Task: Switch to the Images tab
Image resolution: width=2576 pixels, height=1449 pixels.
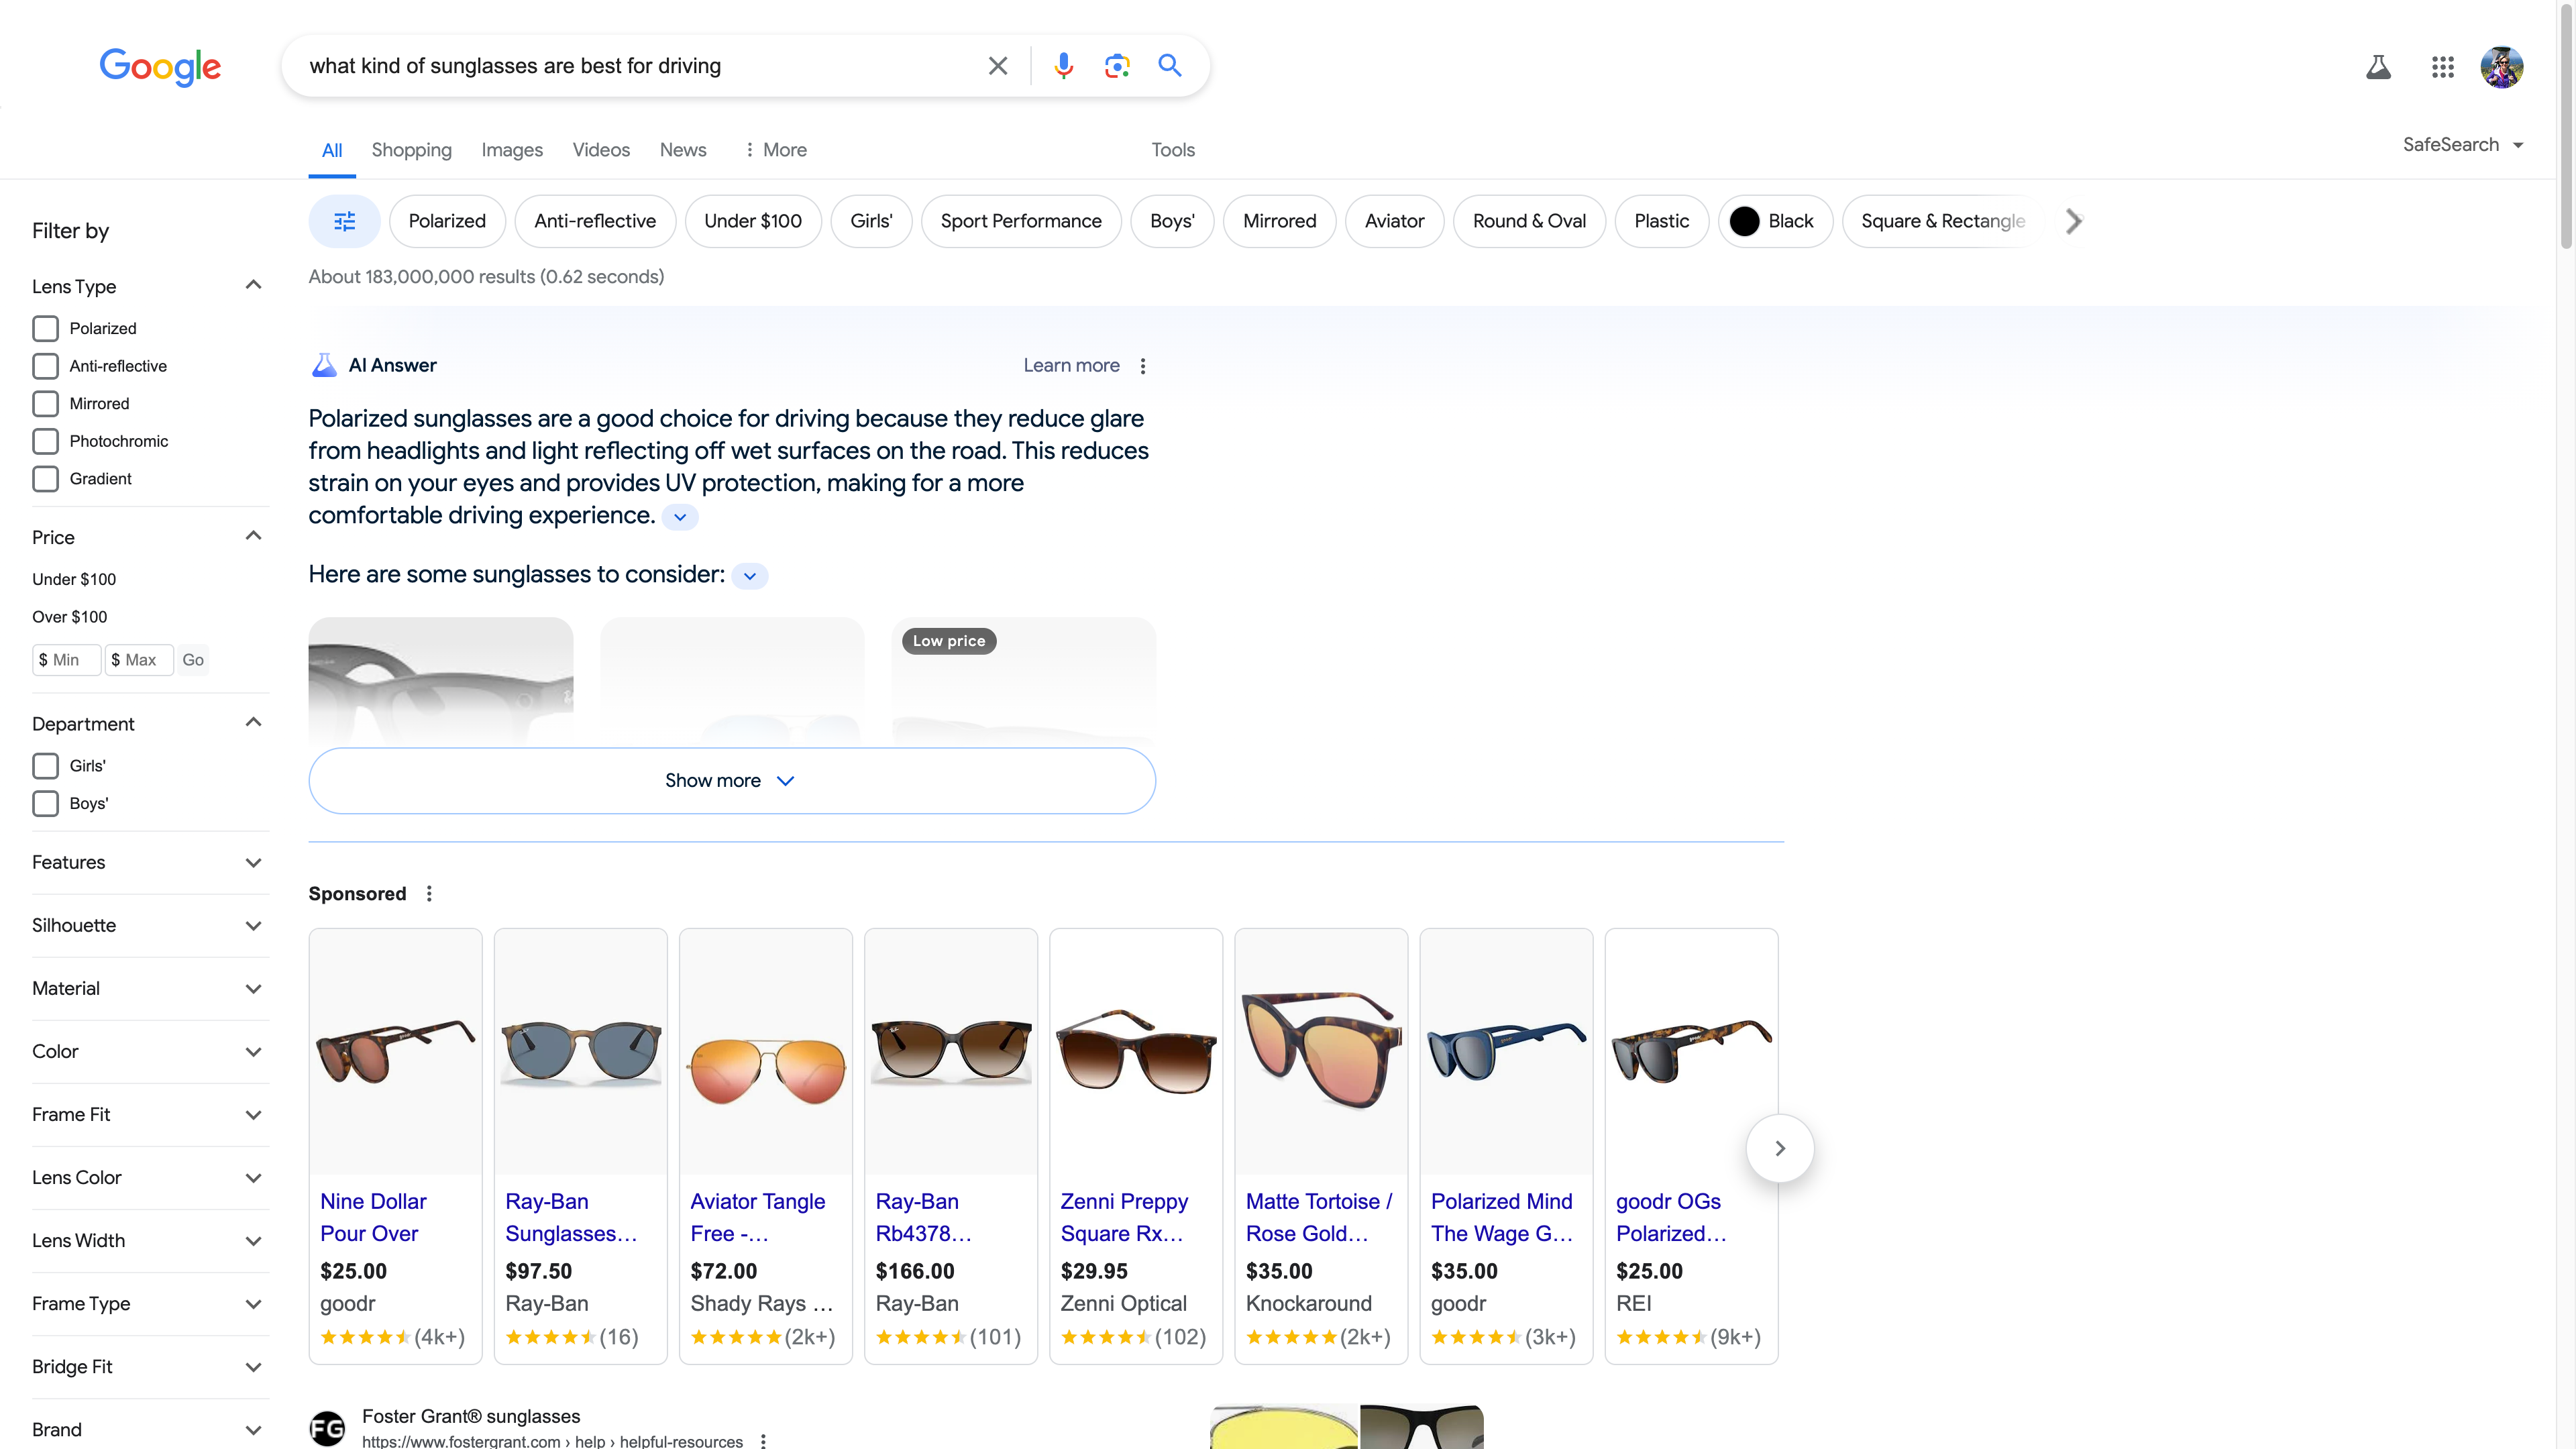Action: [x=511, y=150]
